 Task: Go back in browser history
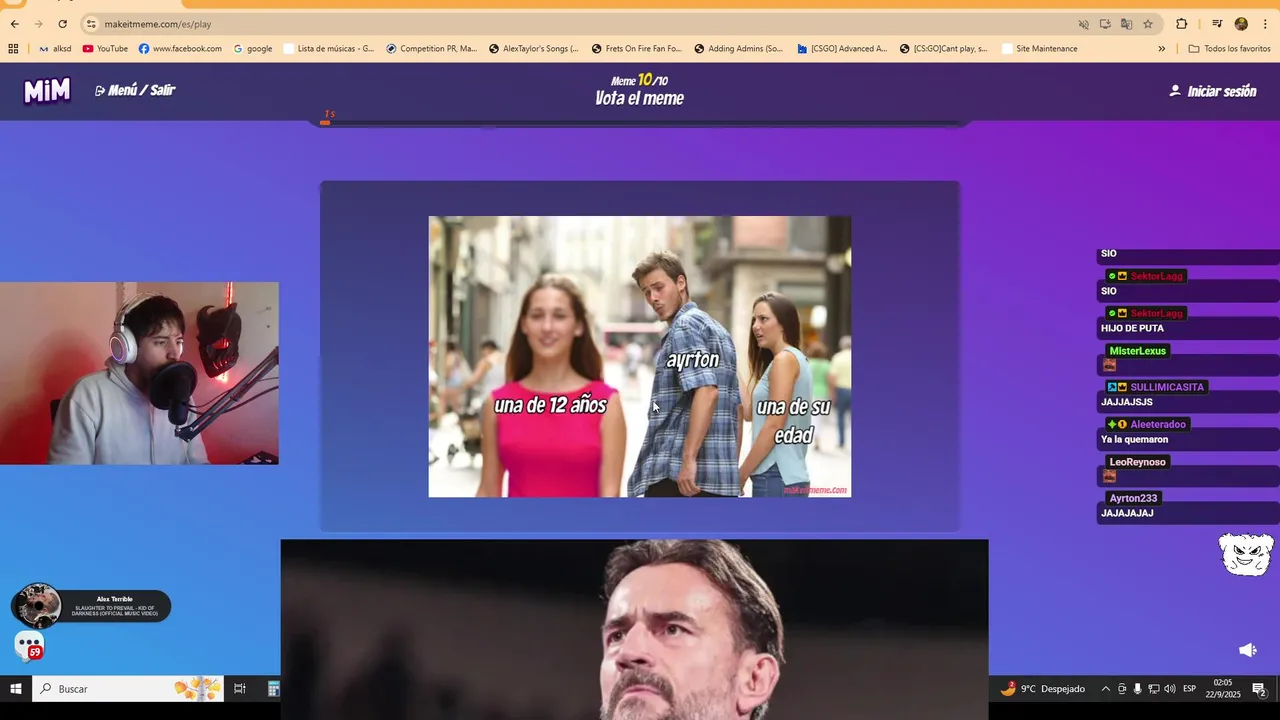coord(14,24)
